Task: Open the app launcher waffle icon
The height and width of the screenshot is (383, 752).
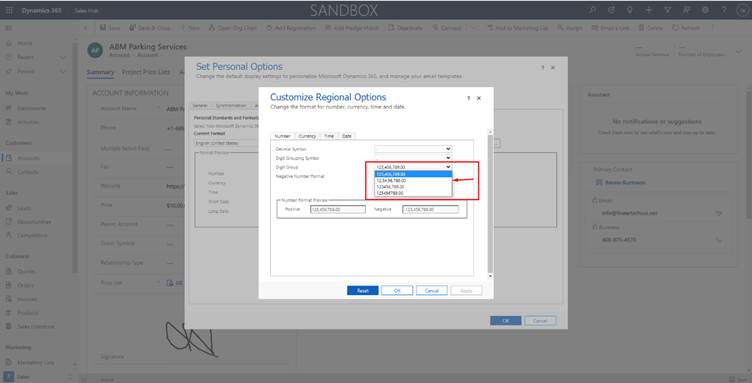Action: click(x=9, y=10)
